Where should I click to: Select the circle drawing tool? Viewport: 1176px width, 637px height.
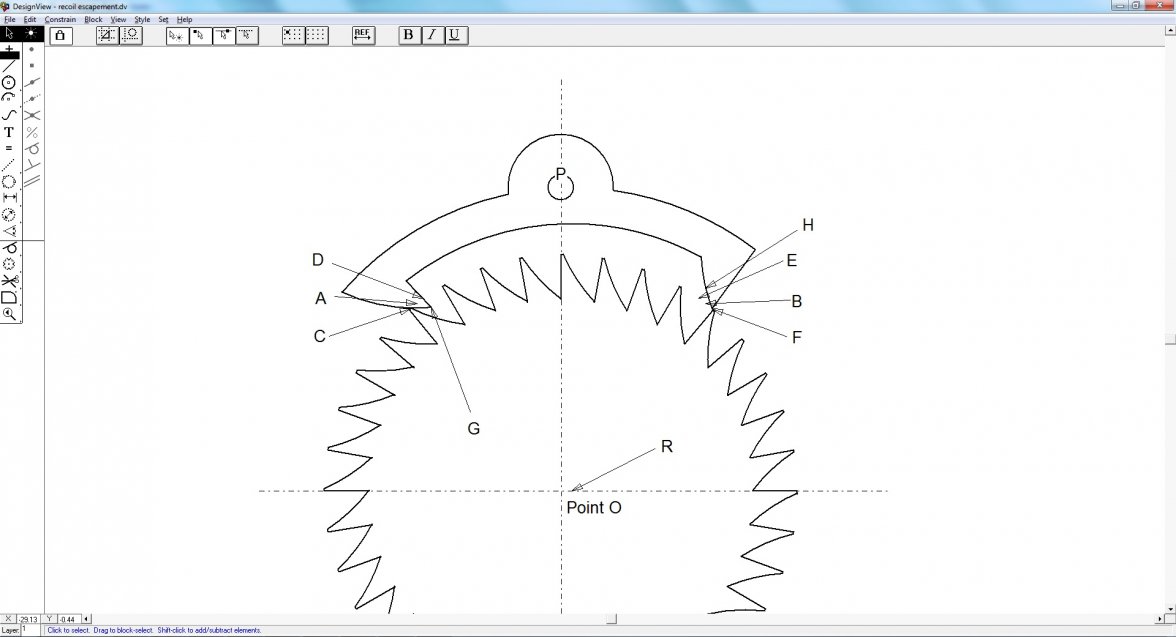[x=9, y=82]
